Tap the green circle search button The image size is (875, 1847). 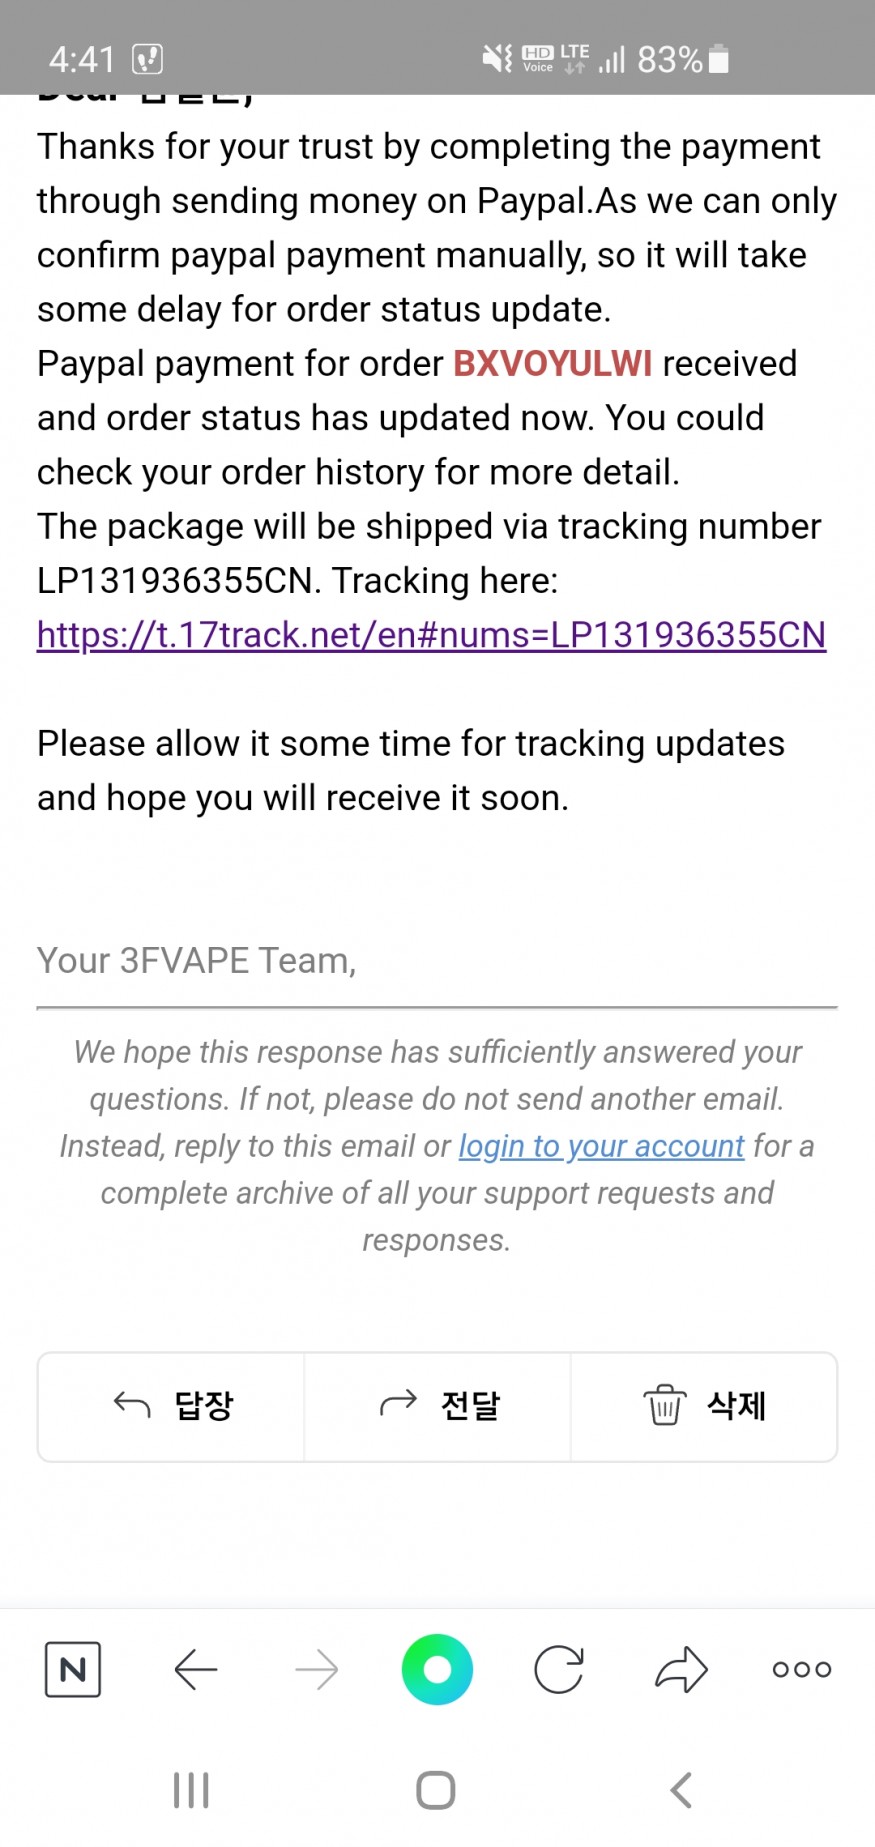437,1669
